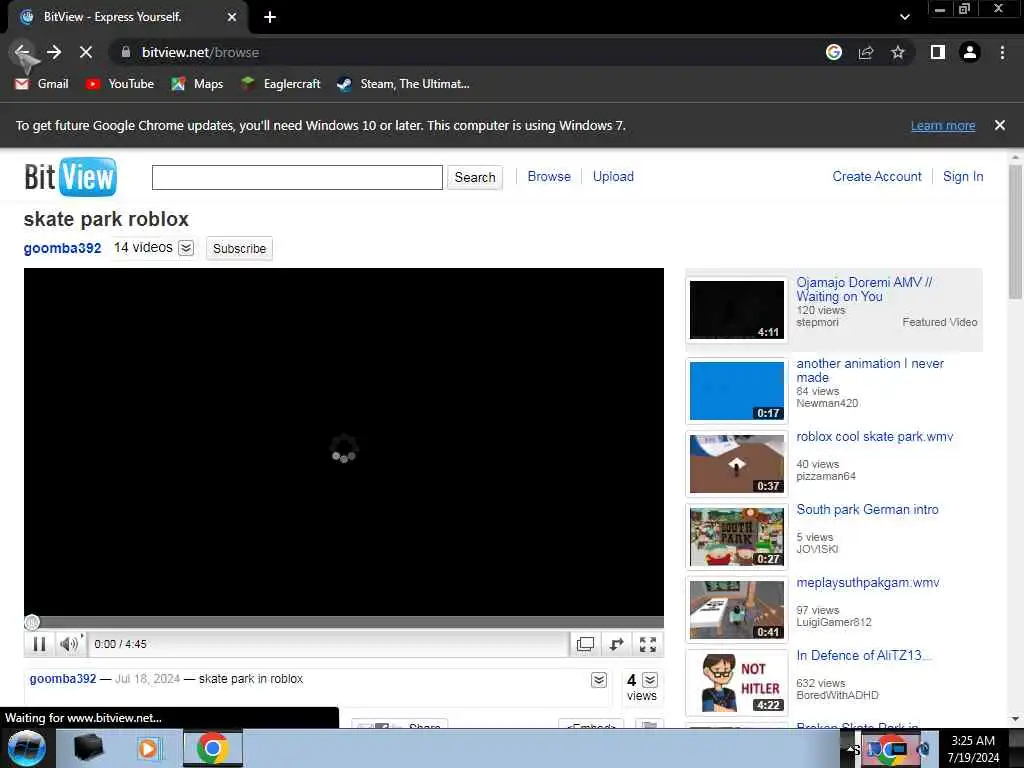
Task: Open the Google icon in address bar
Action: click(833, 52)
